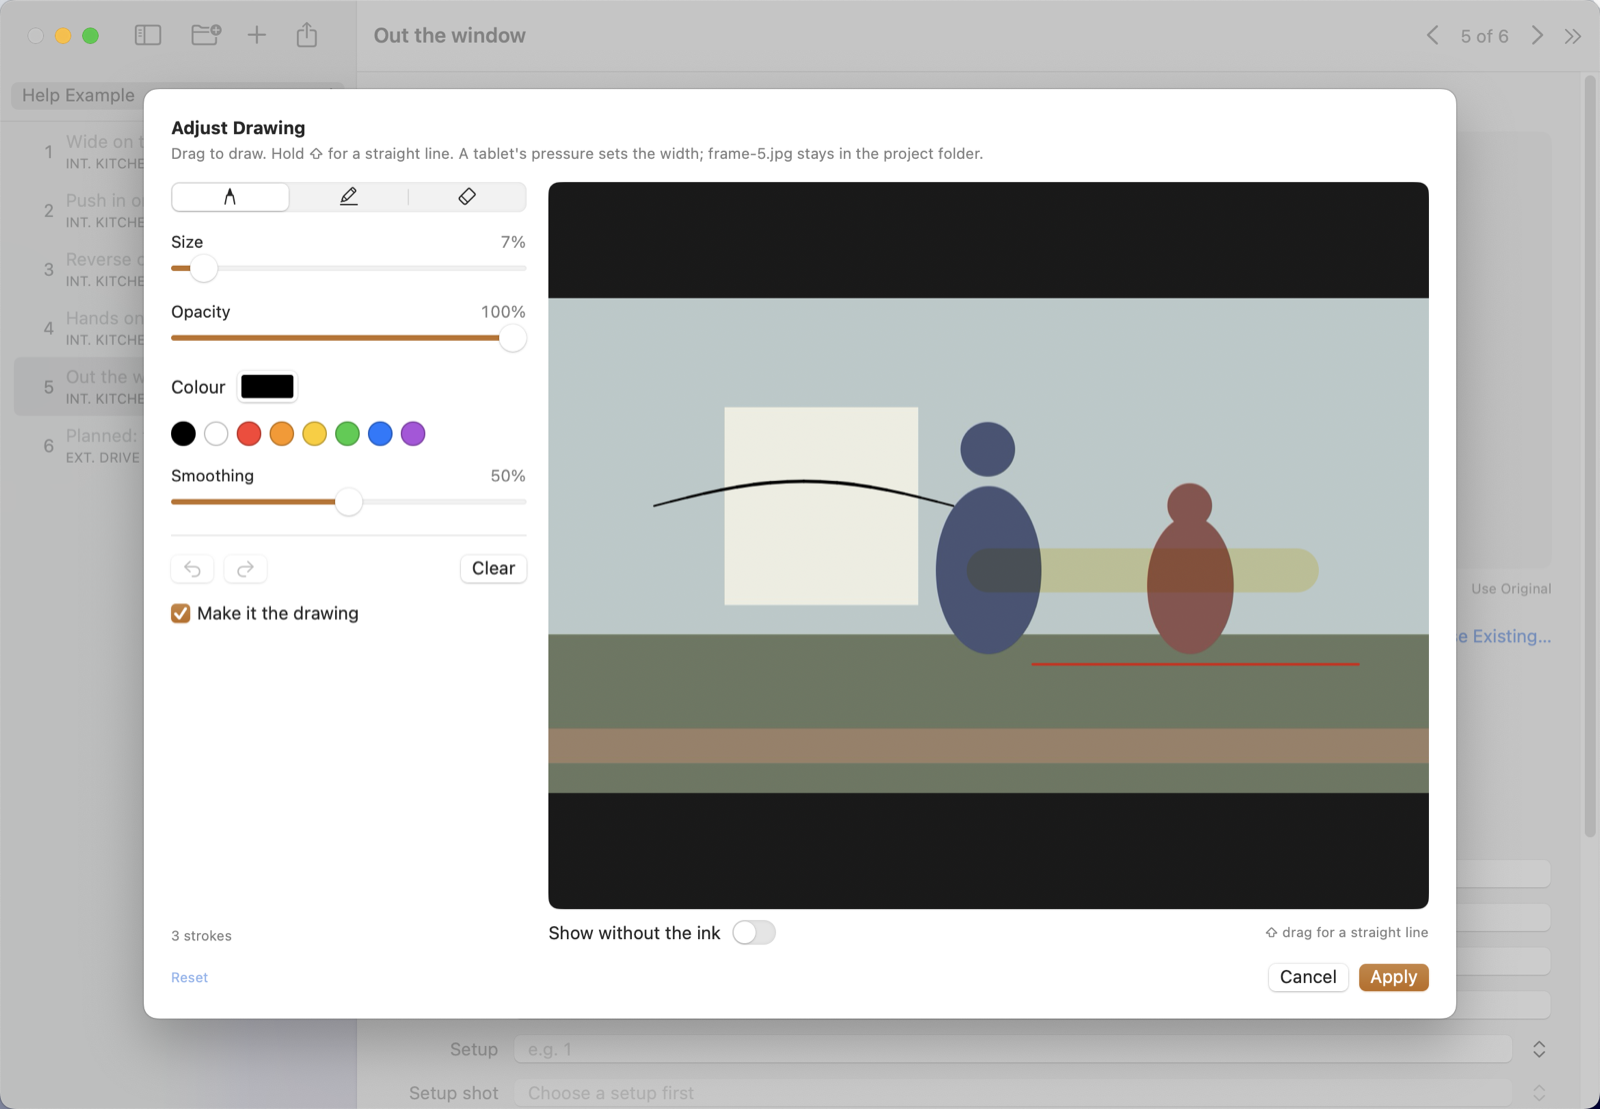Select frame 6 Planned row
This screenshot has width=1600, height=1109.
tap(80, 446)
